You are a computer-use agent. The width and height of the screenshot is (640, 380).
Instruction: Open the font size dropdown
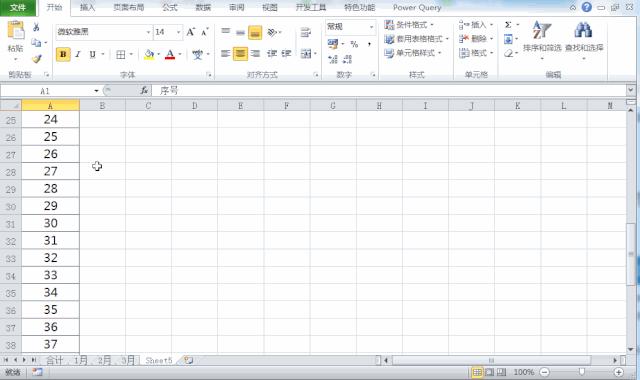[x=178, y=32]
